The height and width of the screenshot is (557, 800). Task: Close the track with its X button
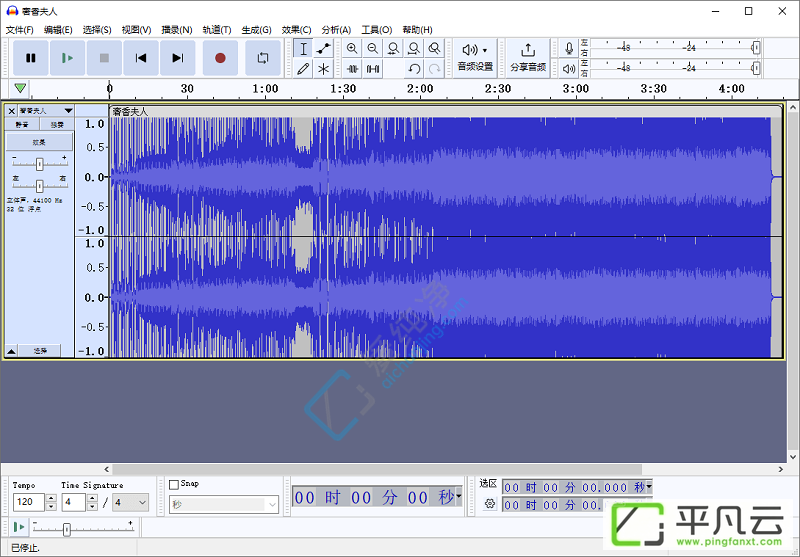(11, 111)
